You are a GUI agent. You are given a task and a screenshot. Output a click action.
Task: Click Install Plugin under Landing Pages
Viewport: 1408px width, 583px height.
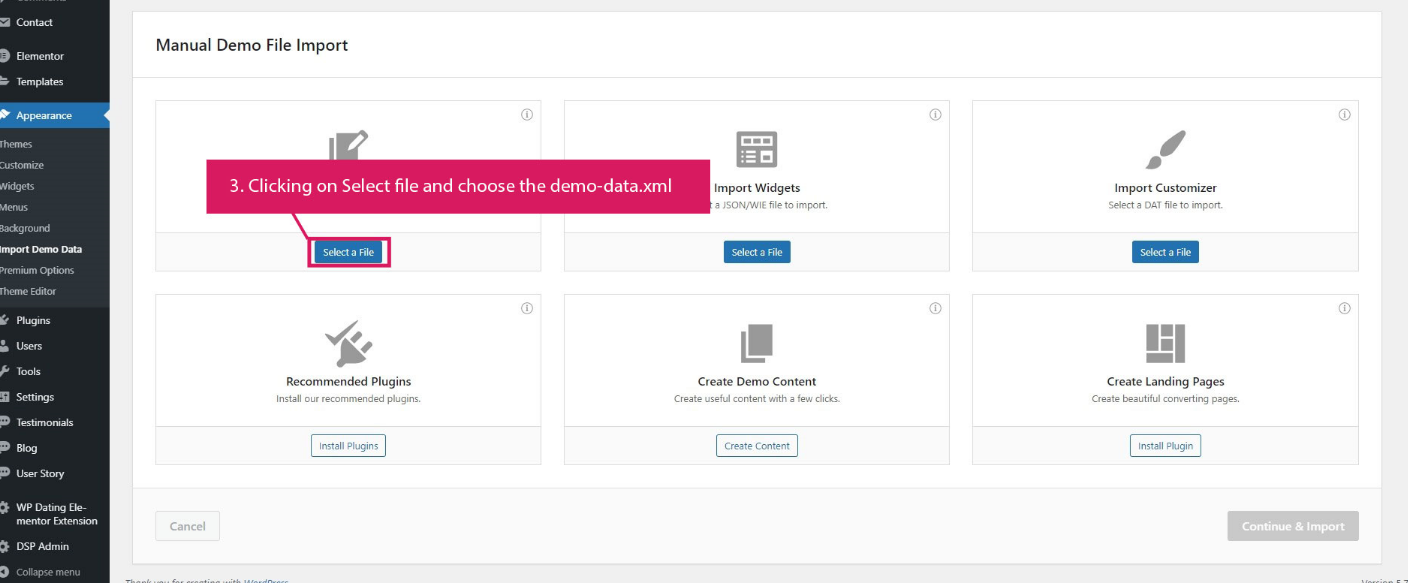pyautogui.click(x=1165, y=446)
